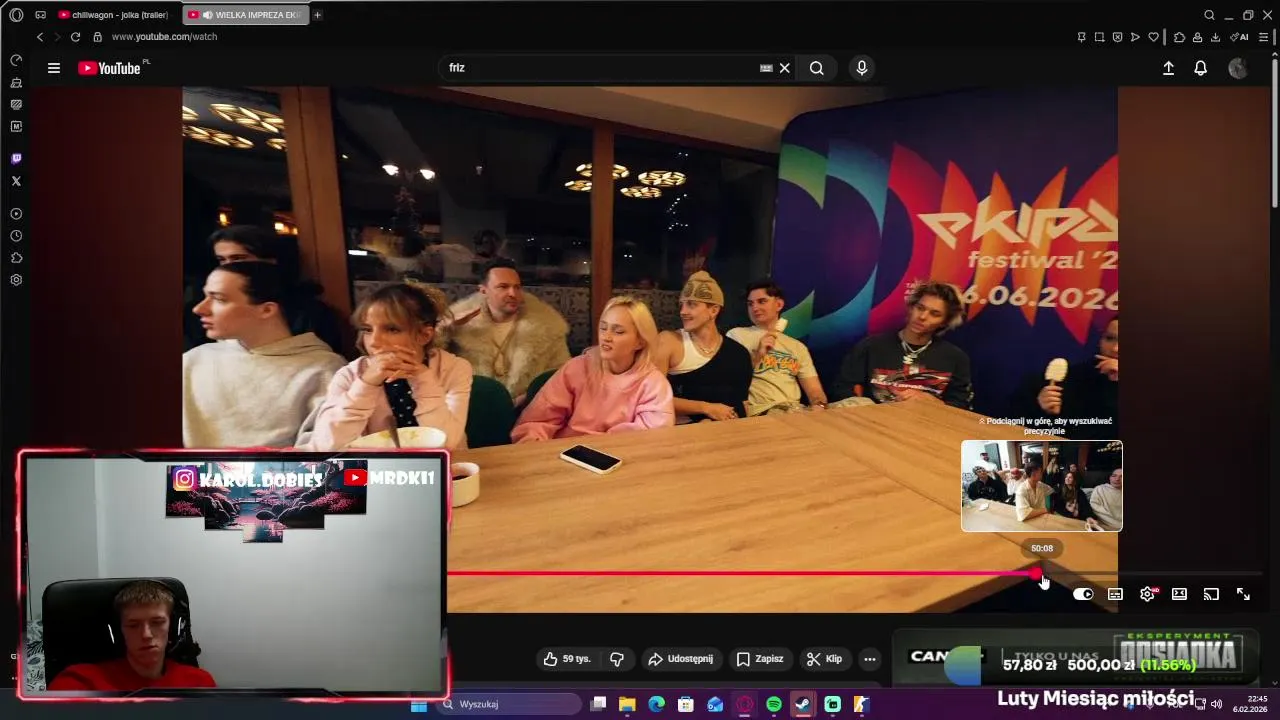Image resolution: width=1280 pixels, height=720 pixels.
Task: Click the pinboard pin icon in toolbar
Action: 1081,37
